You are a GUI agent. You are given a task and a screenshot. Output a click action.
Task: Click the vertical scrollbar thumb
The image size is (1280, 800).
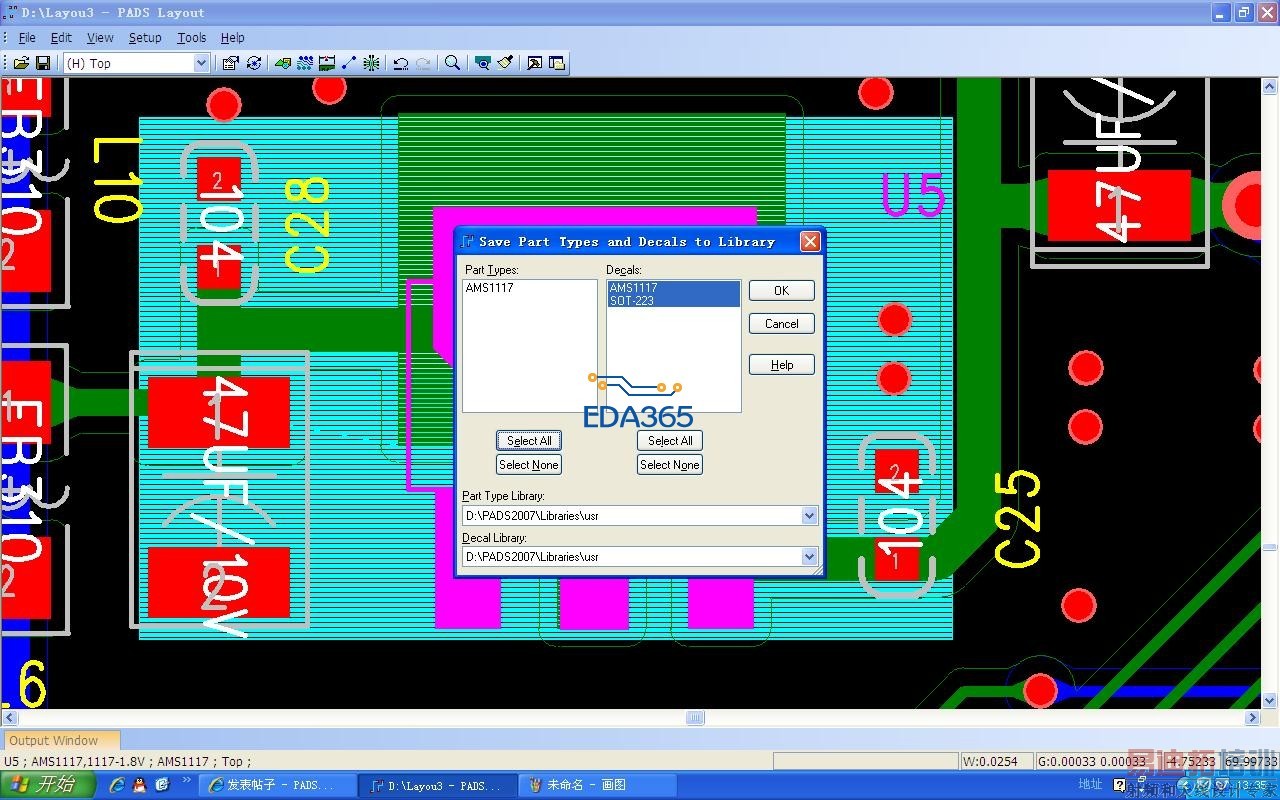(1270, 547)
